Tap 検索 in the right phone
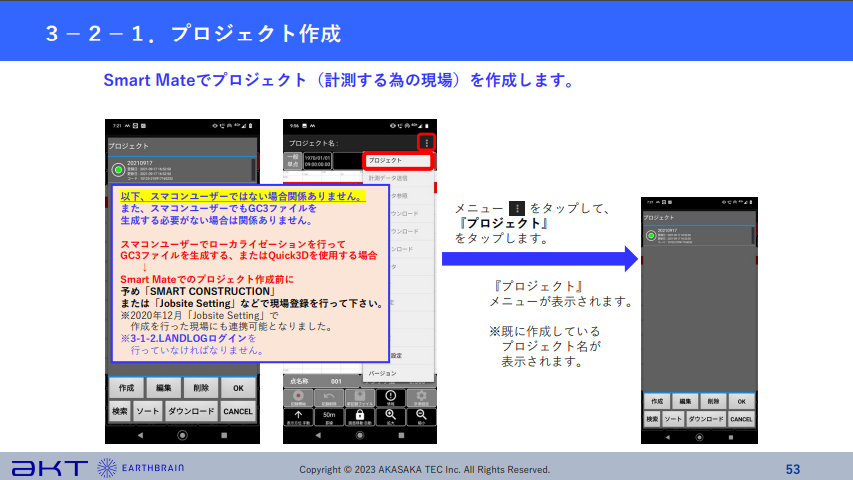This screenshot has height=480, width=853. (x=652, y=419)
